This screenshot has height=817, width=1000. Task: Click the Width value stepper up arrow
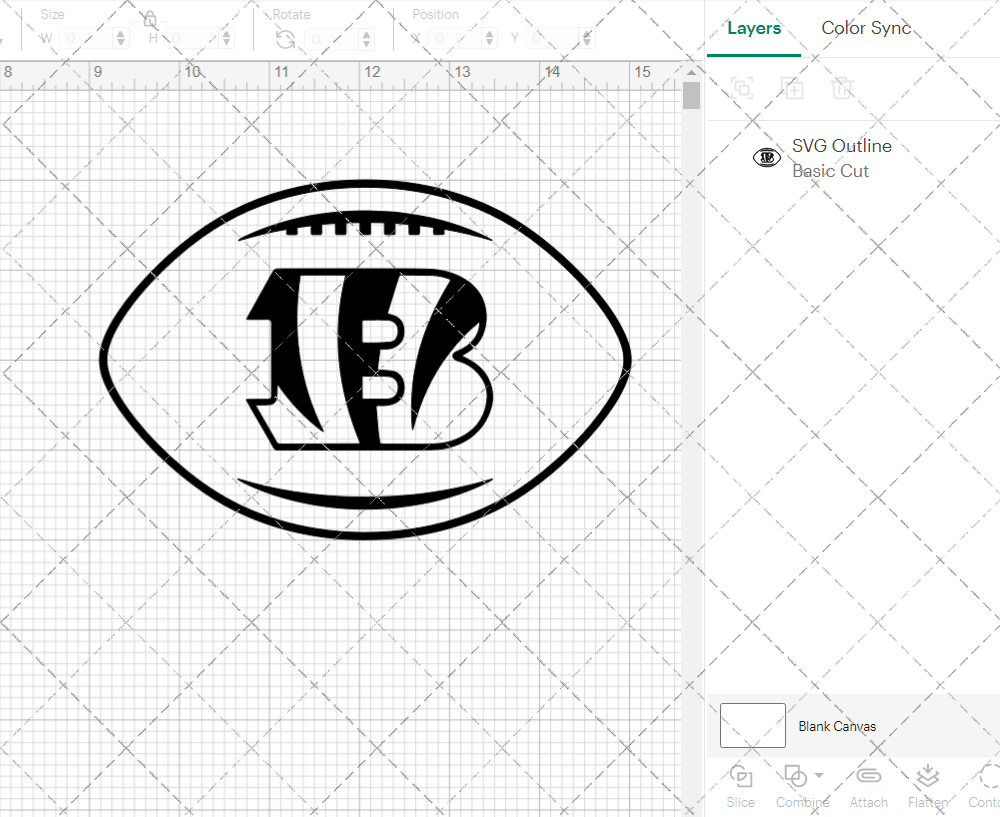(121, 32)
